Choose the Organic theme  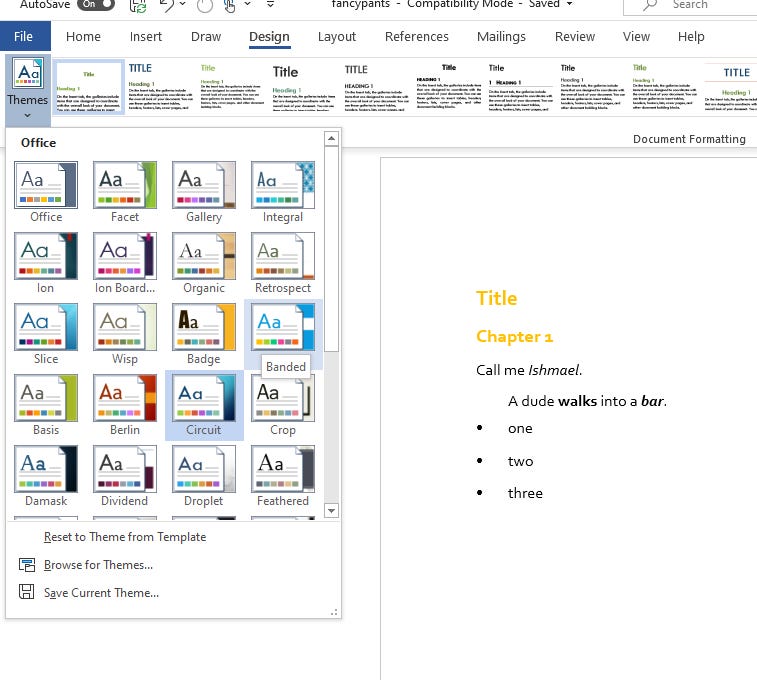point(204,256)
